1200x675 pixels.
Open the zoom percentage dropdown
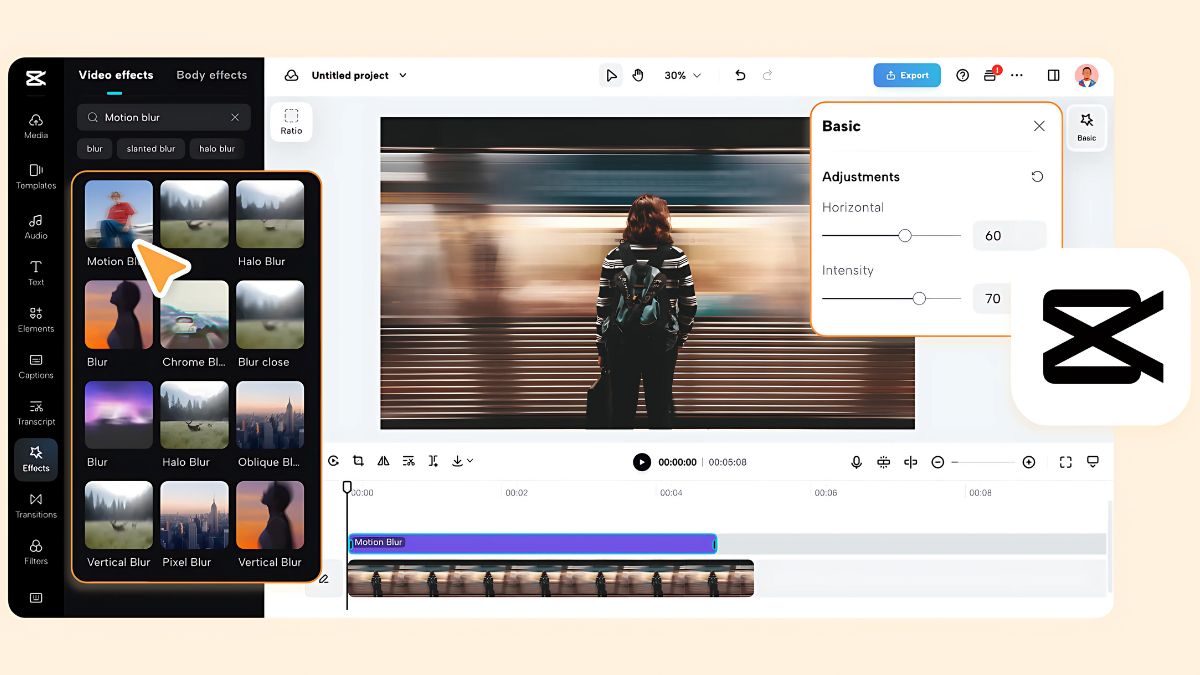[x=681, y=75]
